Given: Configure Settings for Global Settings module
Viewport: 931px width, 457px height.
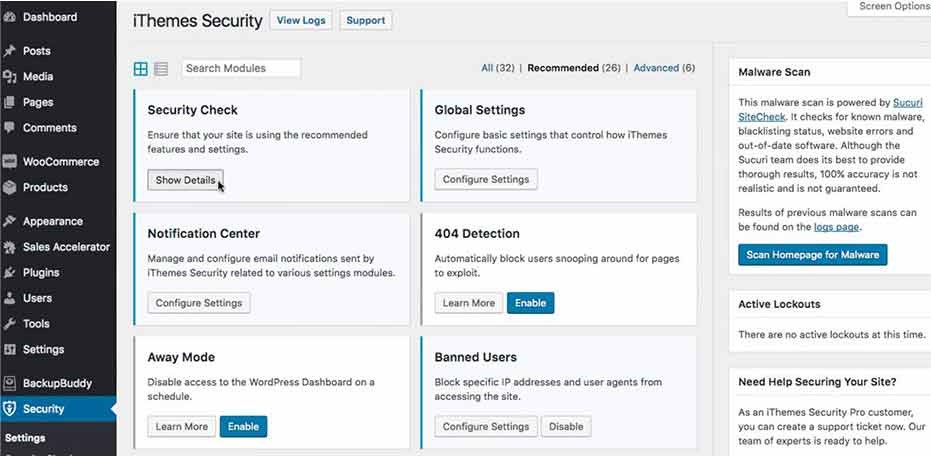Looking at the screenshot, I should click(486, 179).
